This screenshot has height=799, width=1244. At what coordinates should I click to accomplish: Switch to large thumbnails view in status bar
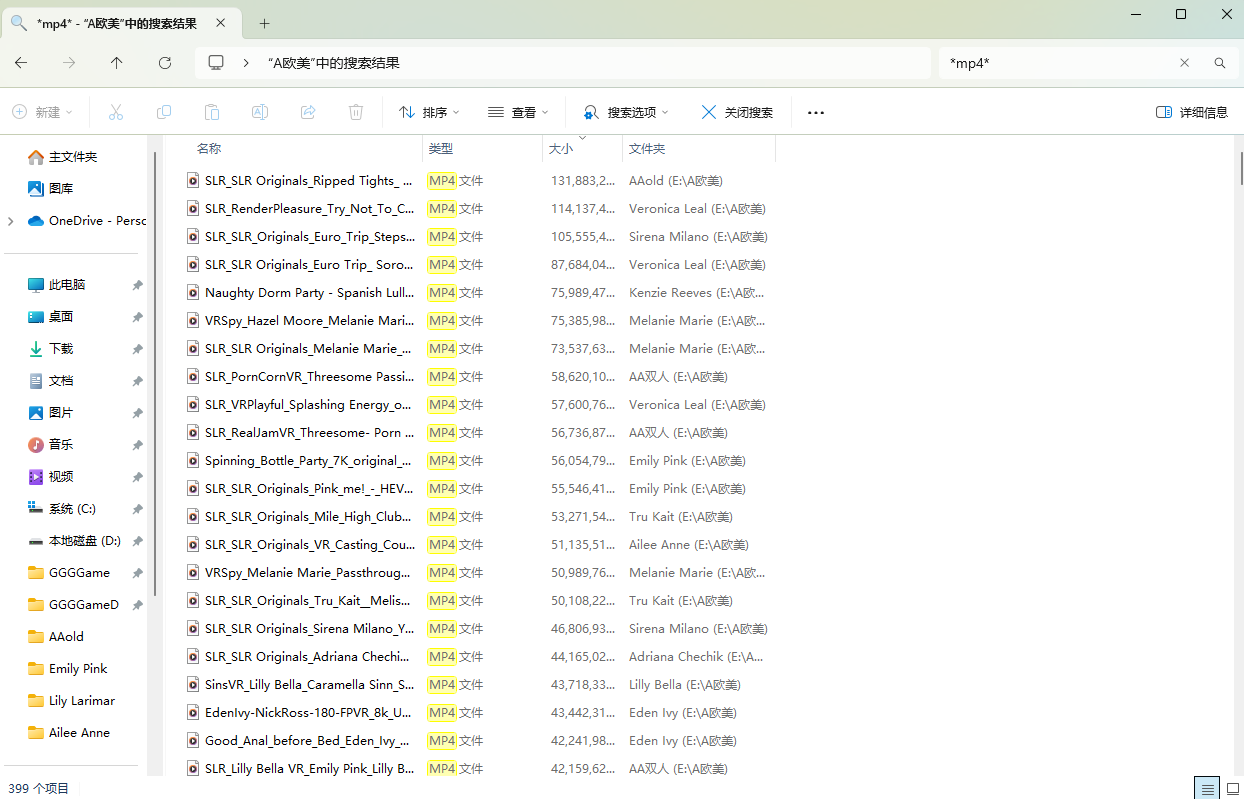tap(1231, 788)
